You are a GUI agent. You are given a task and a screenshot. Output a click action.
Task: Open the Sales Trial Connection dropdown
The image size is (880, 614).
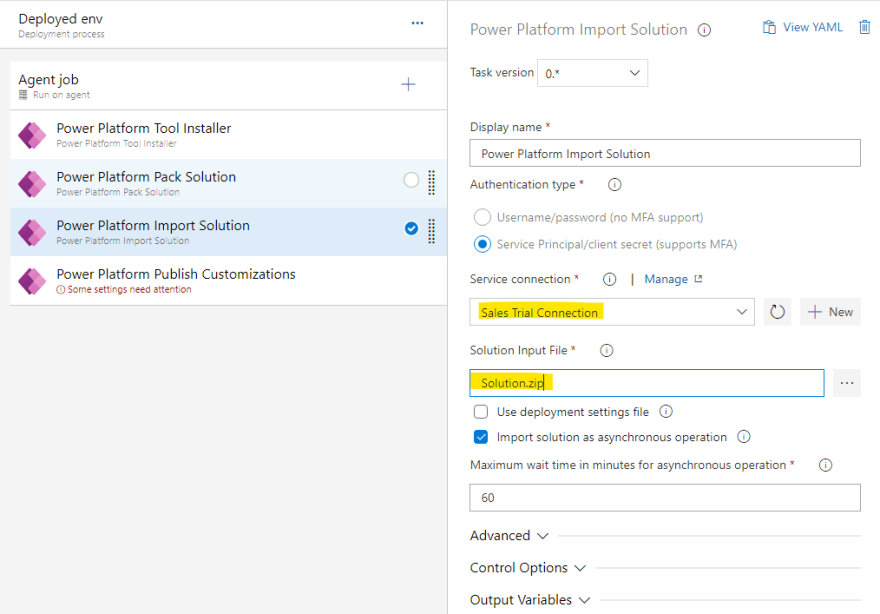pyautogui.click(x=612, y=312)
